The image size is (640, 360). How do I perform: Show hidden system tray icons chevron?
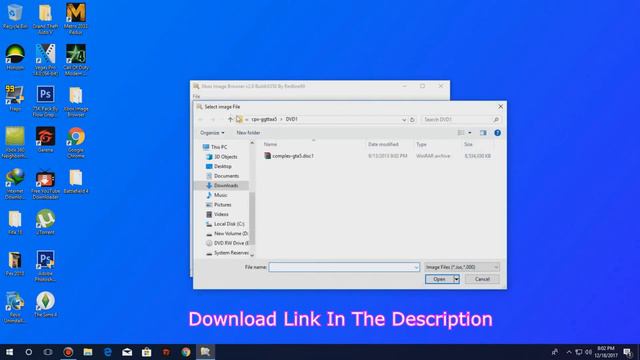[569, 352]
